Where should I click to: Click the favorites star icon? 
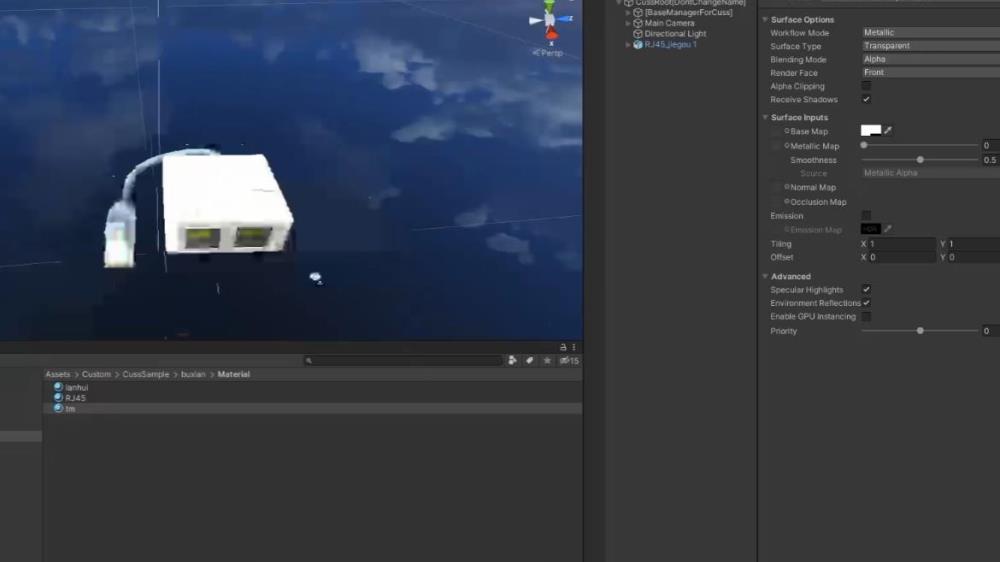[x=547, y=360]
